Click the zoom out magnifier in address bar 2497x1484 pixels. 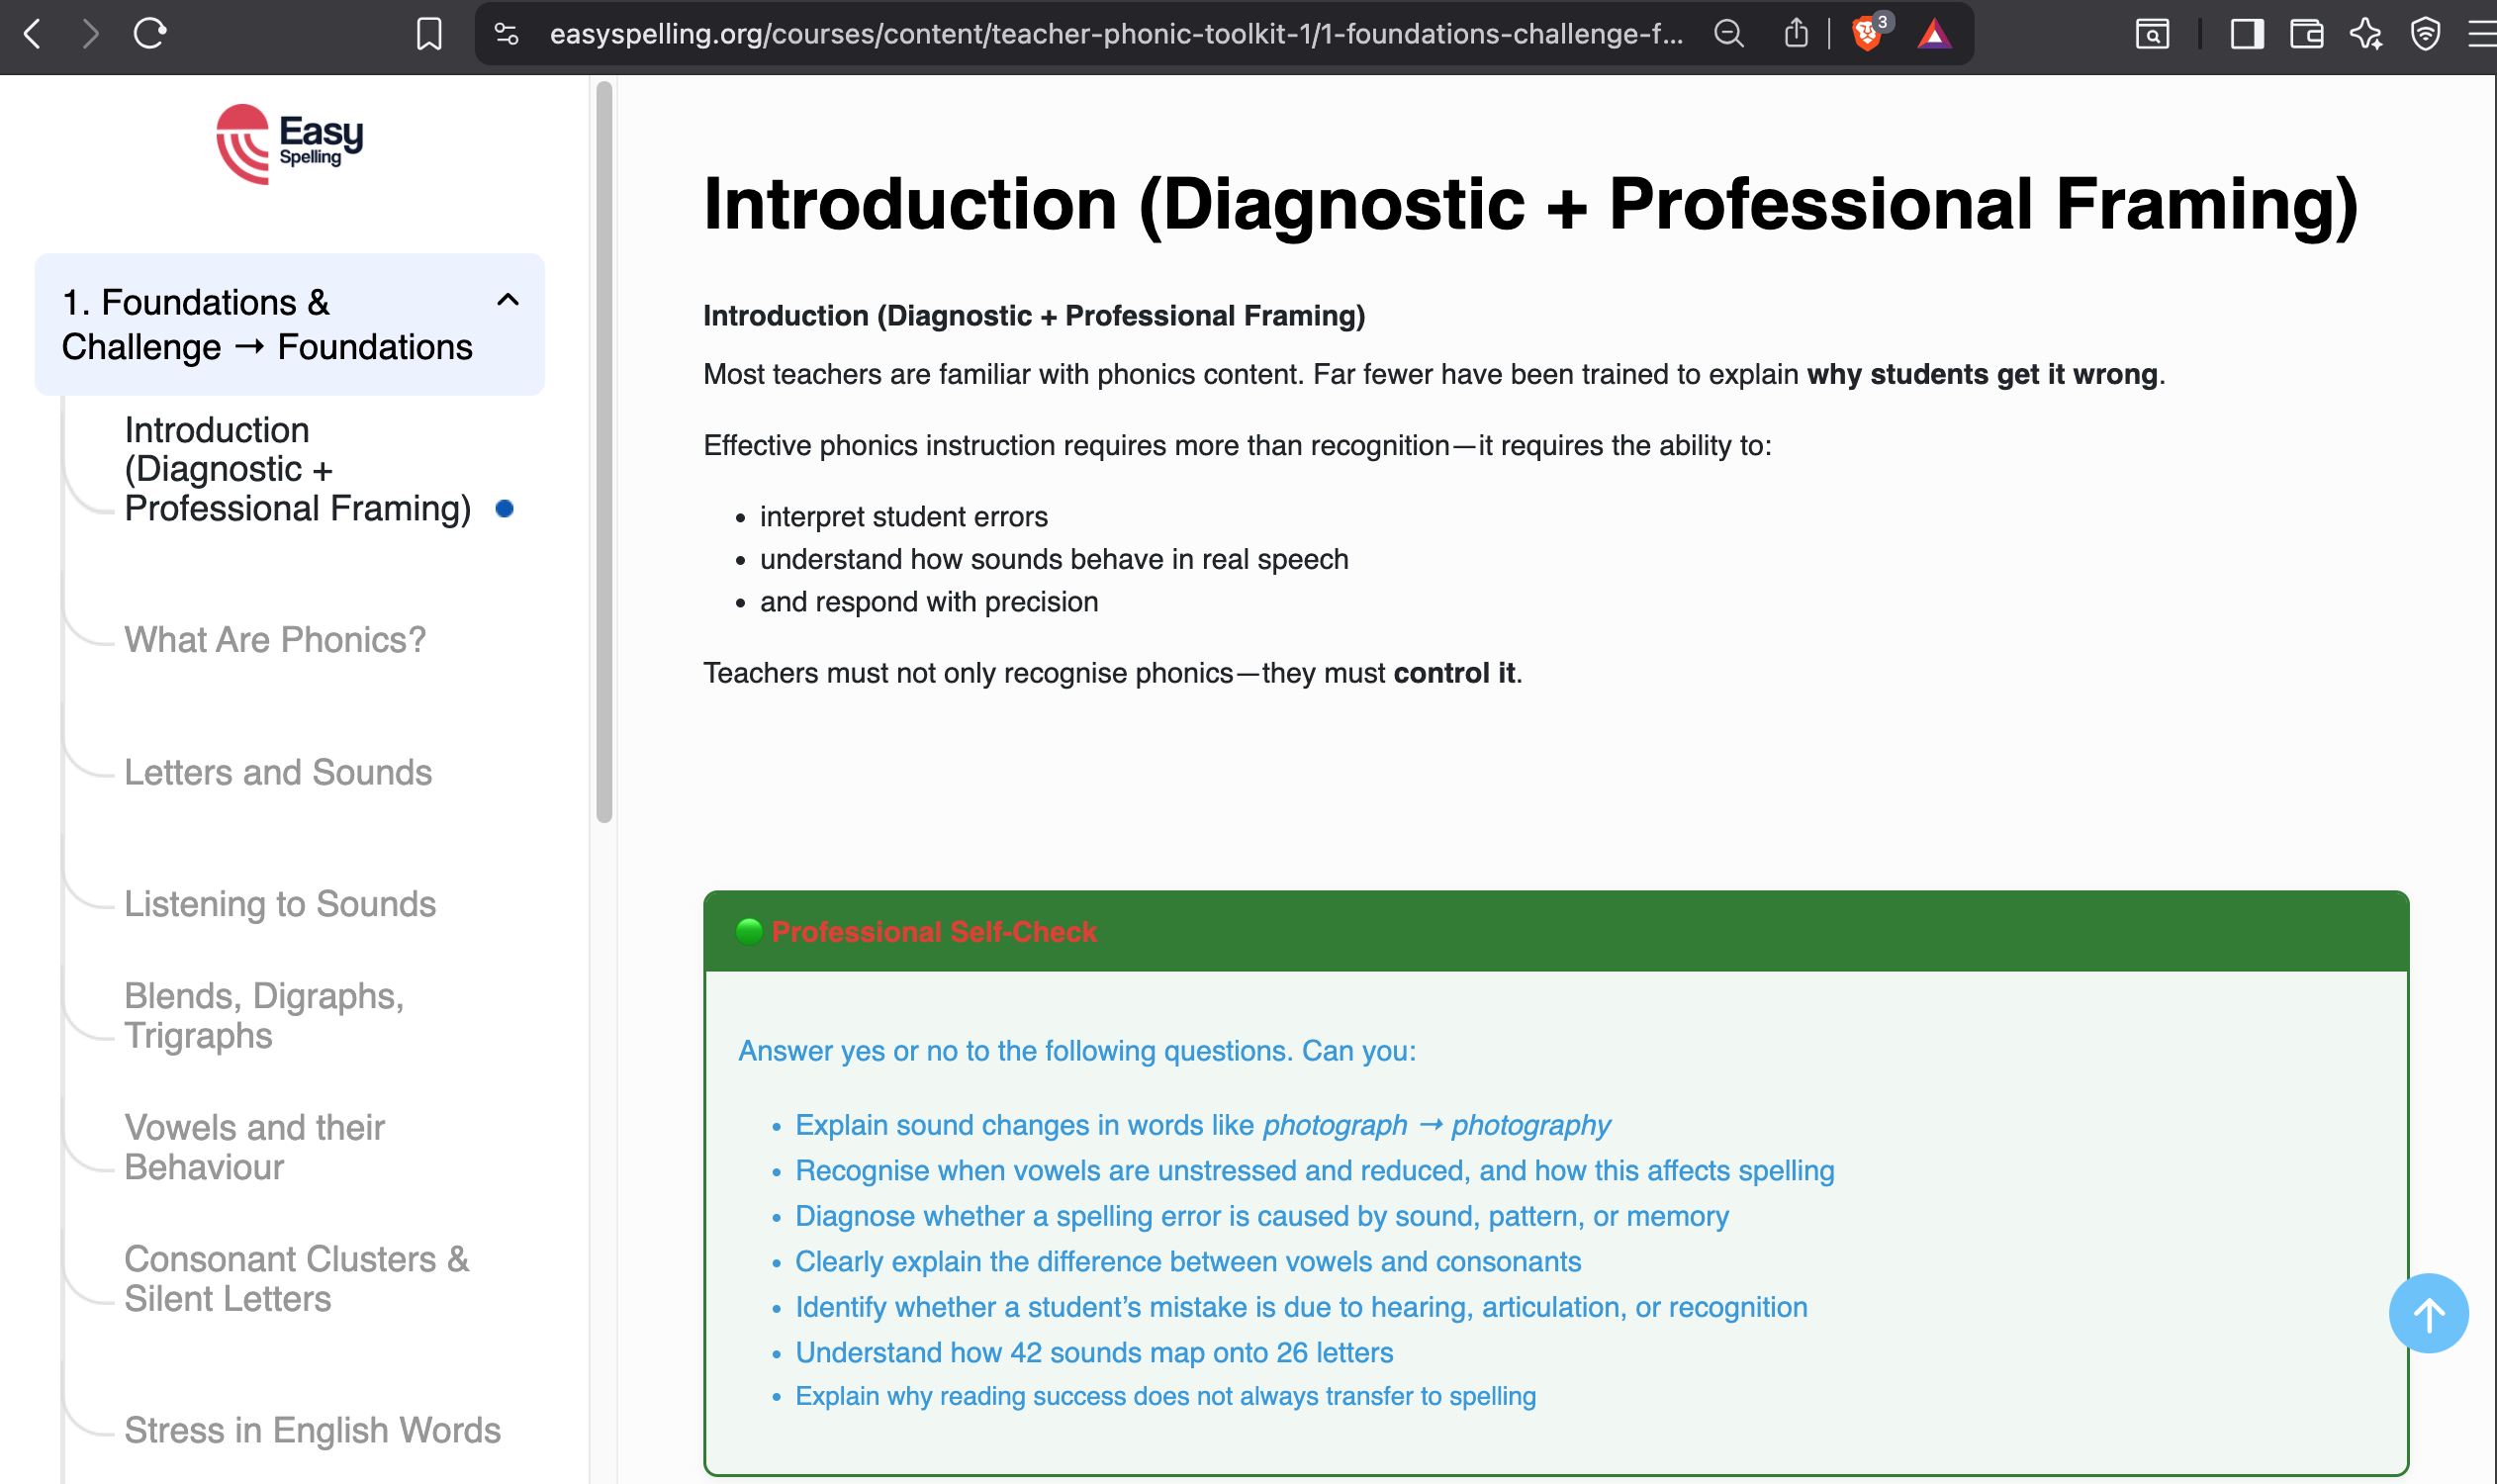[x=1729, y=33]
